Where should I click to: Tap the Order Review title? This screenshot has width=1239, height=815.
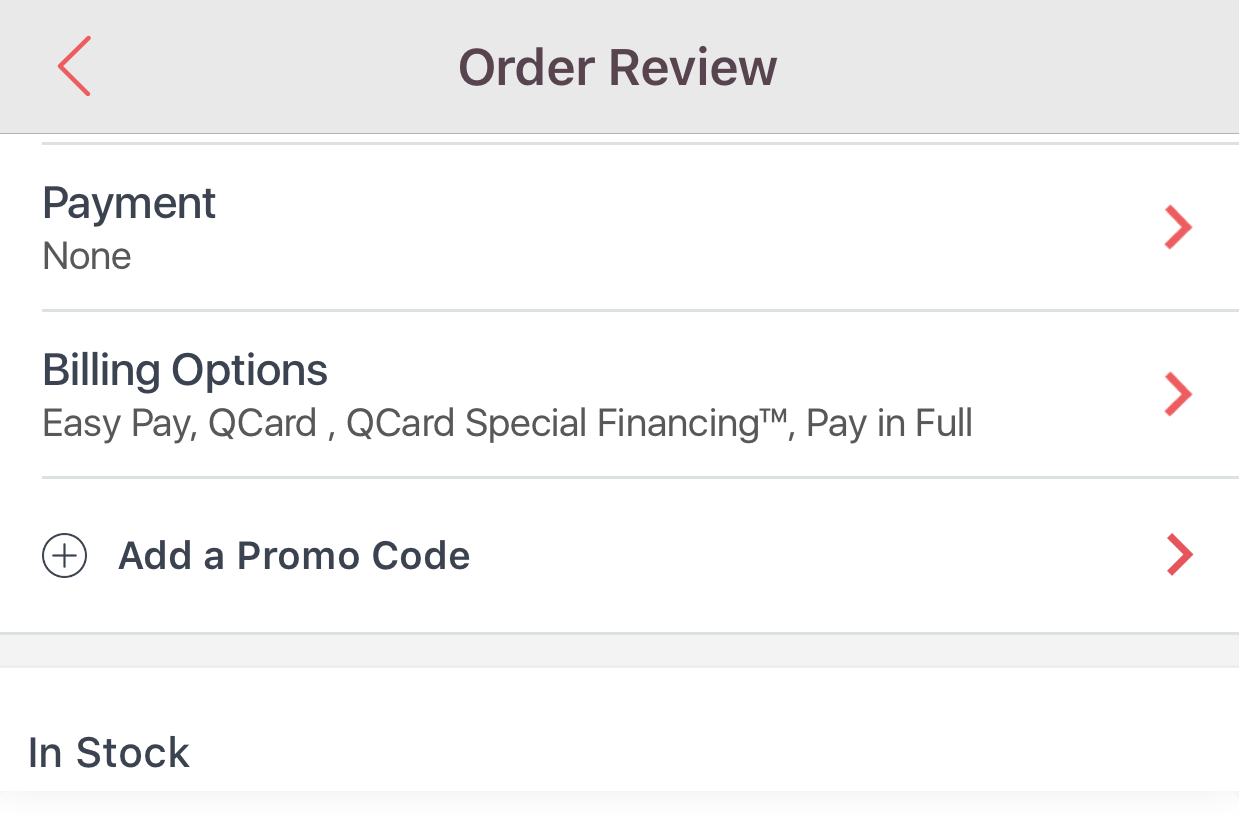[618, 67]
